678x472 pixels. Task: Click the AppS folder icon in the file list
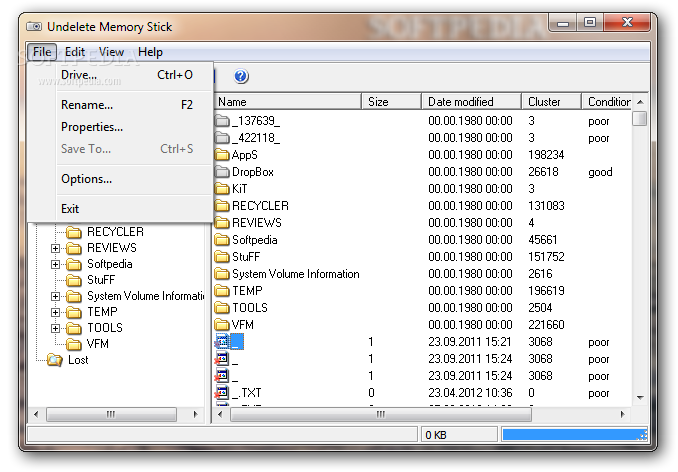(x=222, y=155)
